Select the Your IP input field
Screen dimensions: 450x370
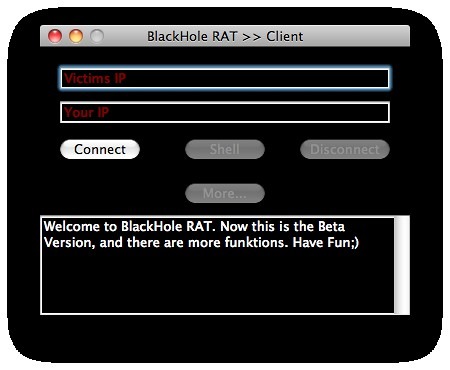225,112
